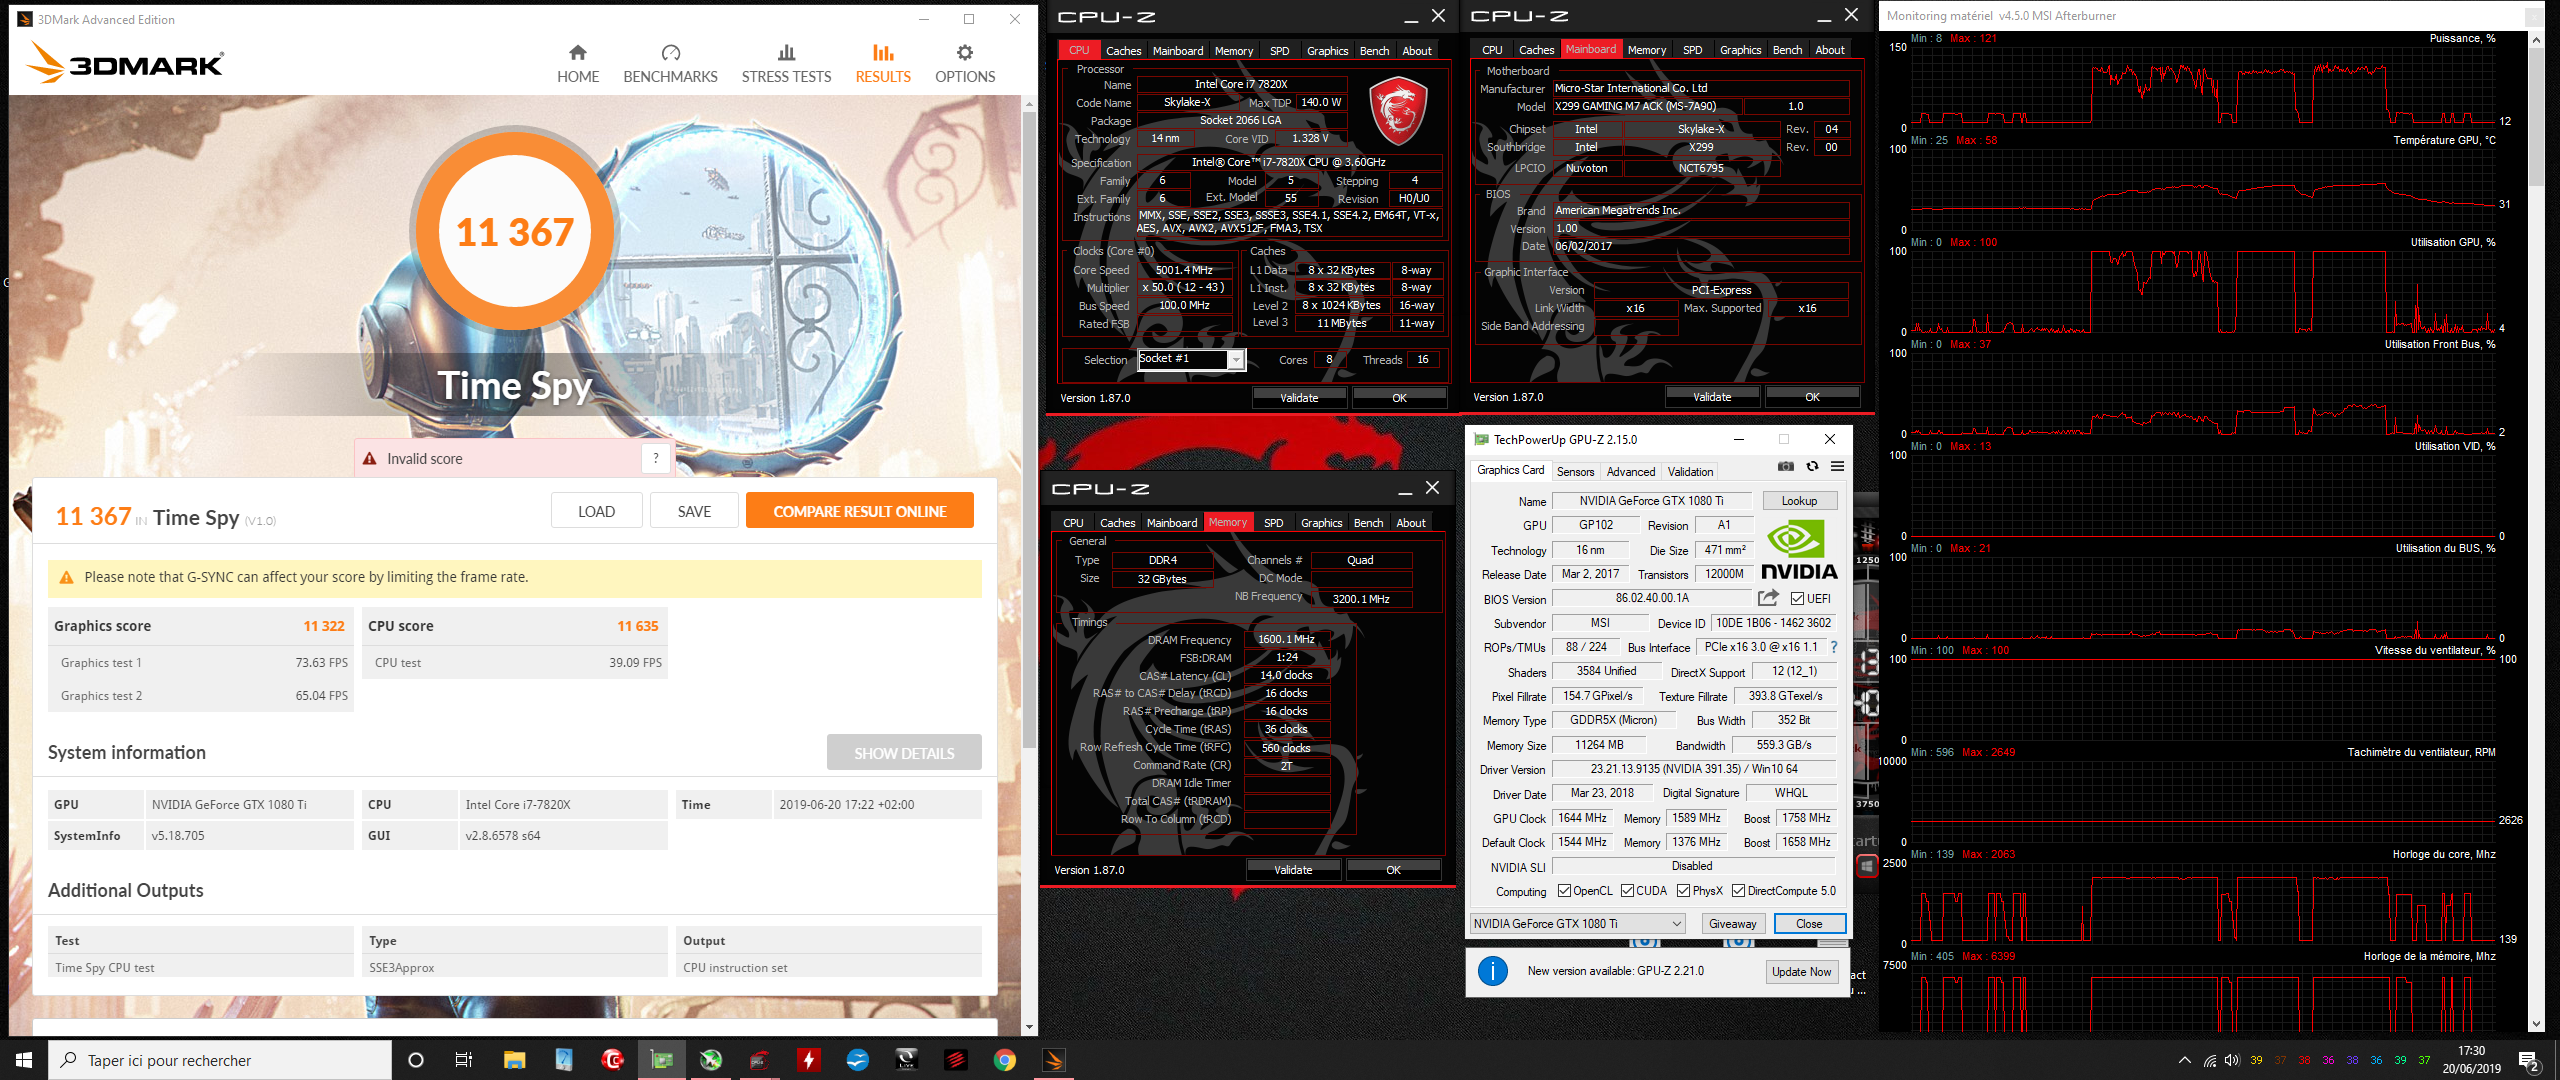
Task: Click the volume speaker tray icon
Action: [x=2232, y=1060]
